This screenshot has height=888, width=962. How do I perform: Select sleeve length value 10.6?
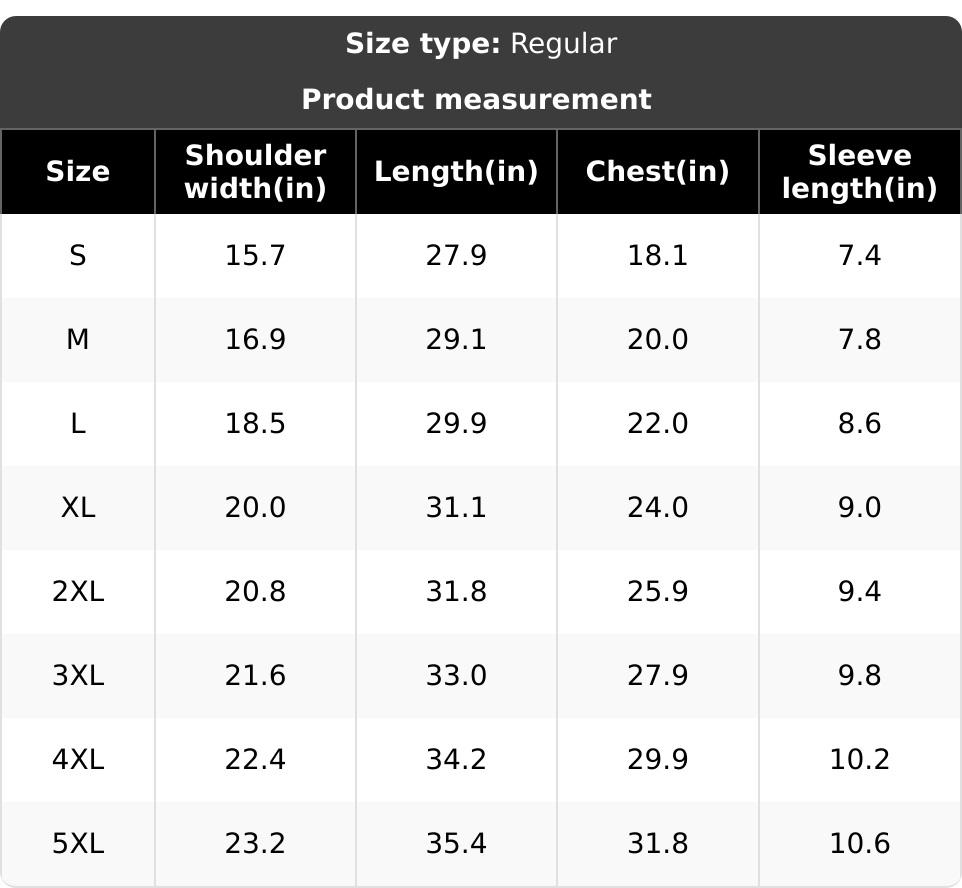point(859,844)
